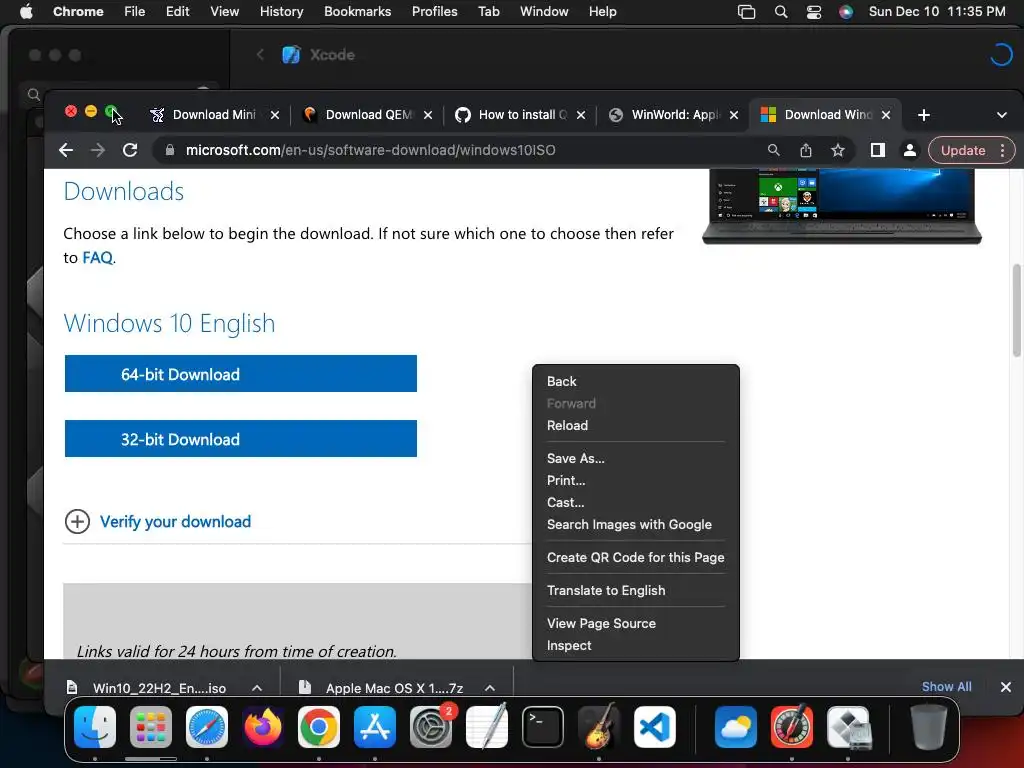Click the Chrome icon in the Dock
This screenshot has height=768, width=1024.
pos(319,726)
